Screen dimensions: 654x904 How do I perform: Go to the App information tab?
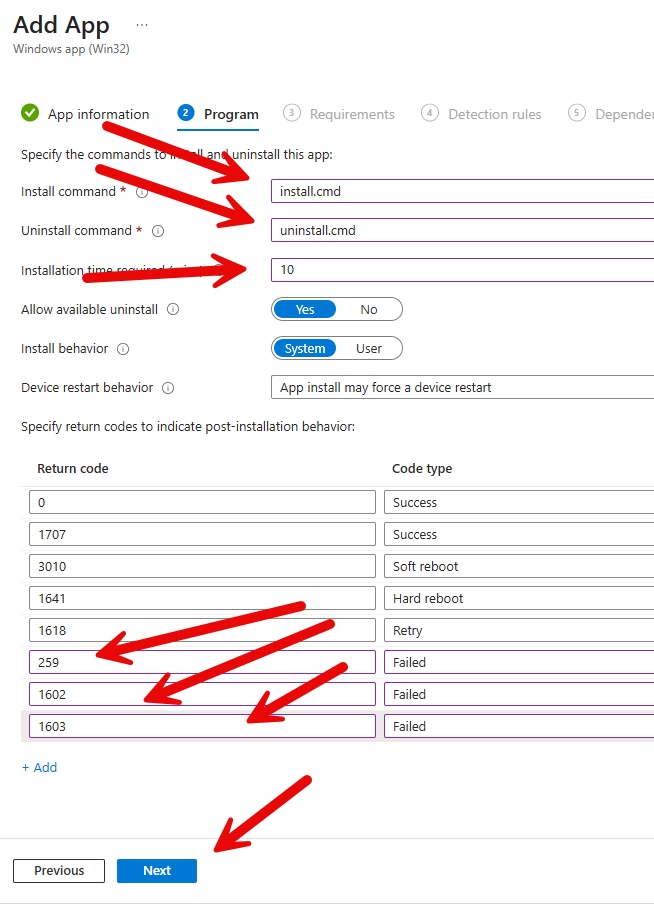(x=98, y=114)
